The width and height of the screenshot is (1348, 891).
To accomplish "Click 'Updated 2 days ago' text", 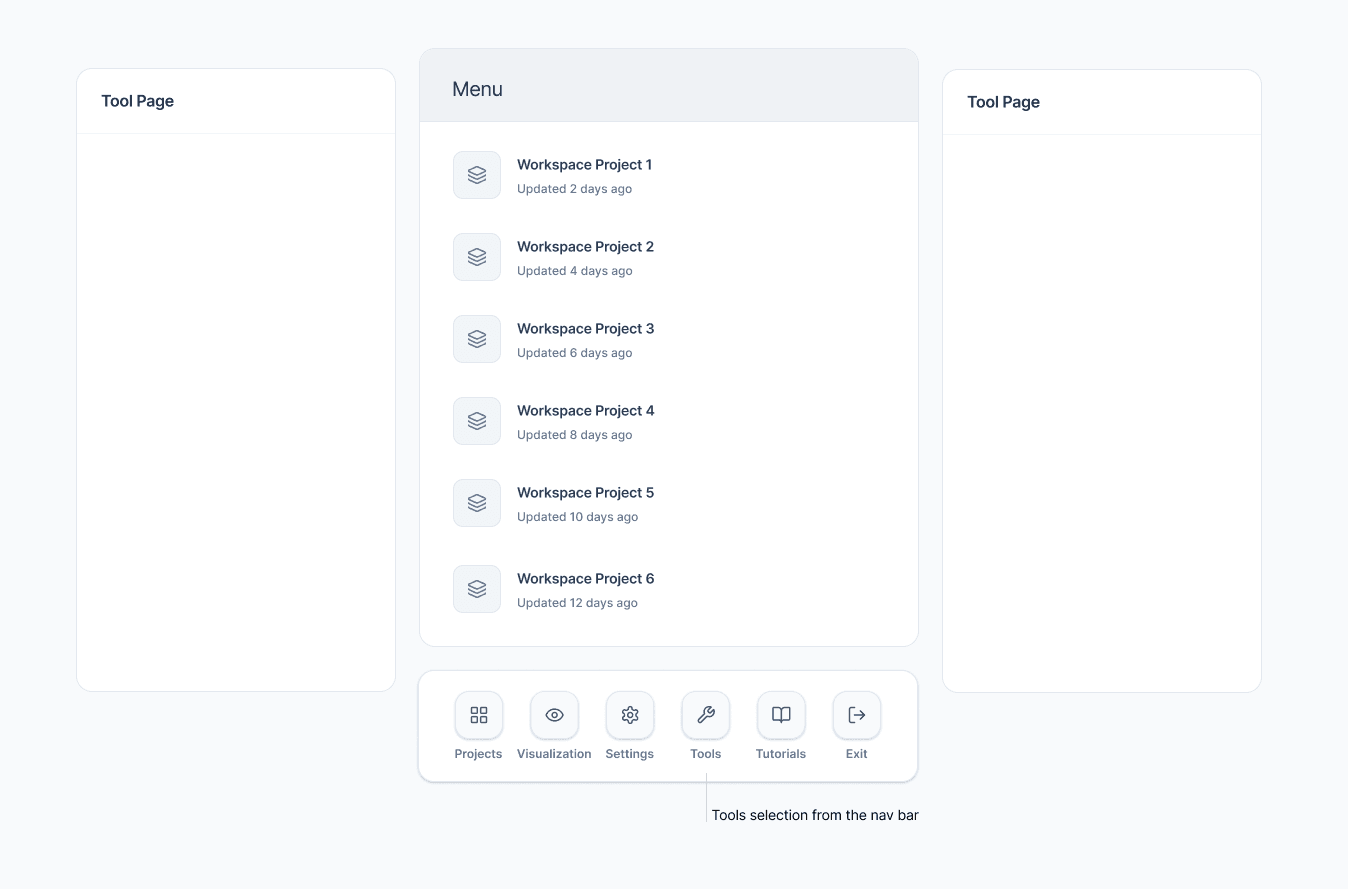I will (x=574, y=189).
